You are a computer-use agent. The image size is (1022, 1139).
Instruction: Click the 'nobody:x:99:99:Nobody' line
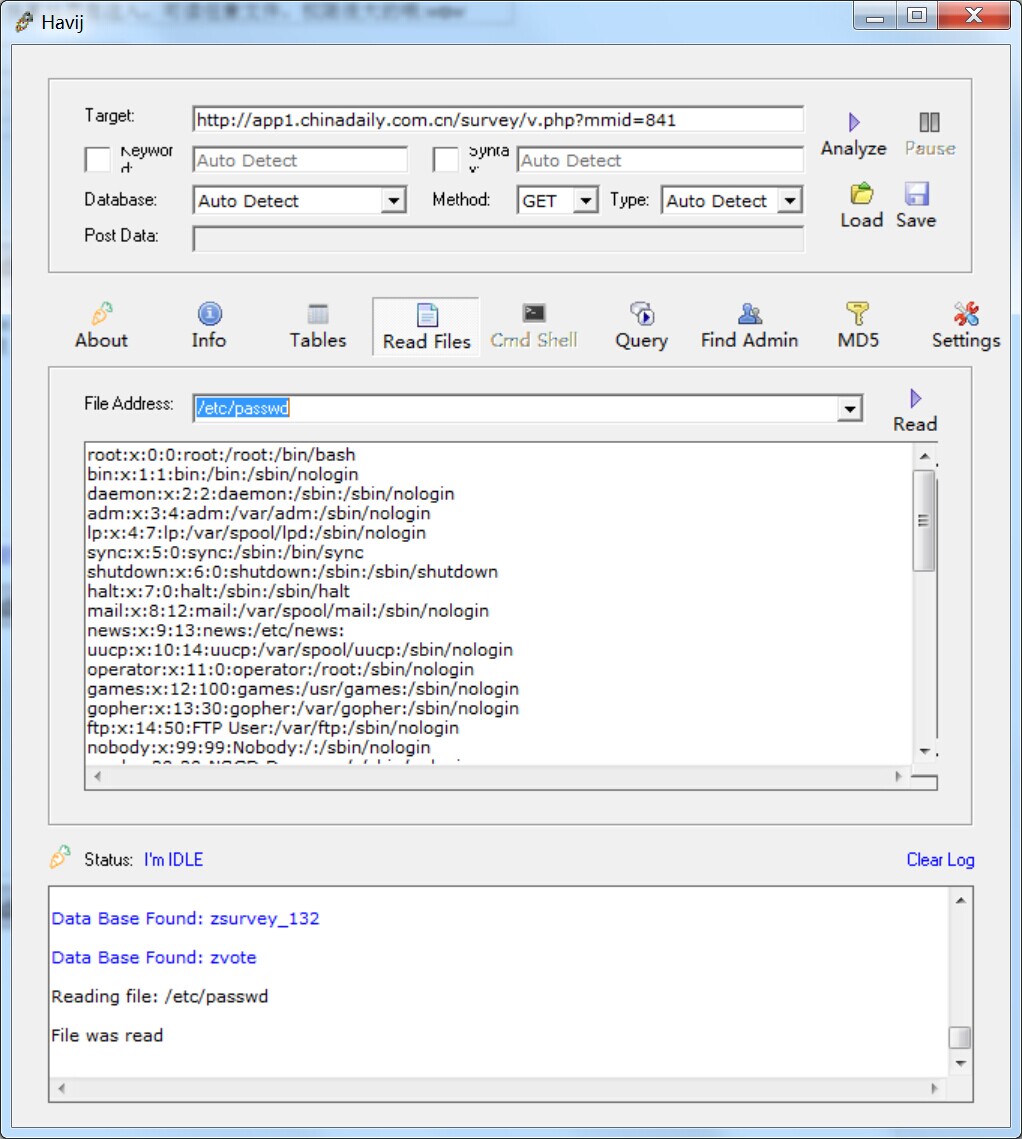pos(259,747)
